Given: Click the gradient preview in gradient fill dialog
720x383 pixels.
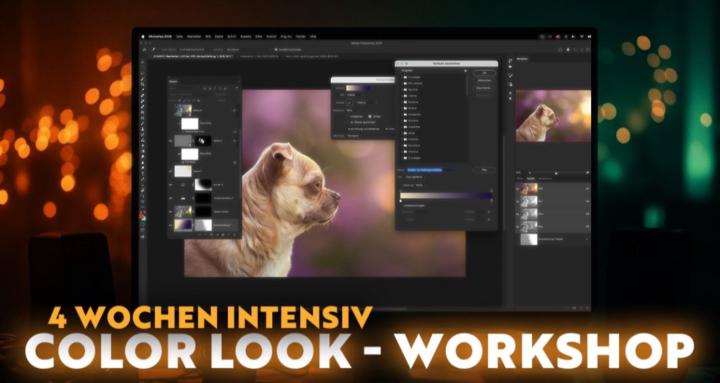Looking at the screenshot, I should (360, 88).
